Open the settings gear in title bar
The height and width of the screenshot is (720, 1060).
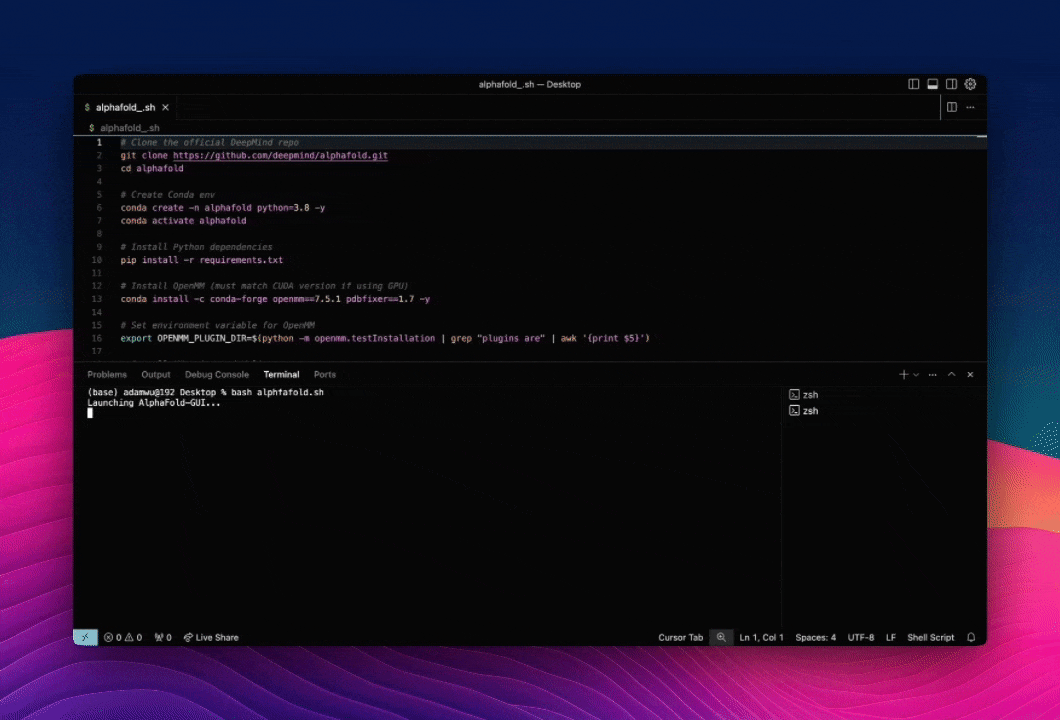[x=970, y=84]
